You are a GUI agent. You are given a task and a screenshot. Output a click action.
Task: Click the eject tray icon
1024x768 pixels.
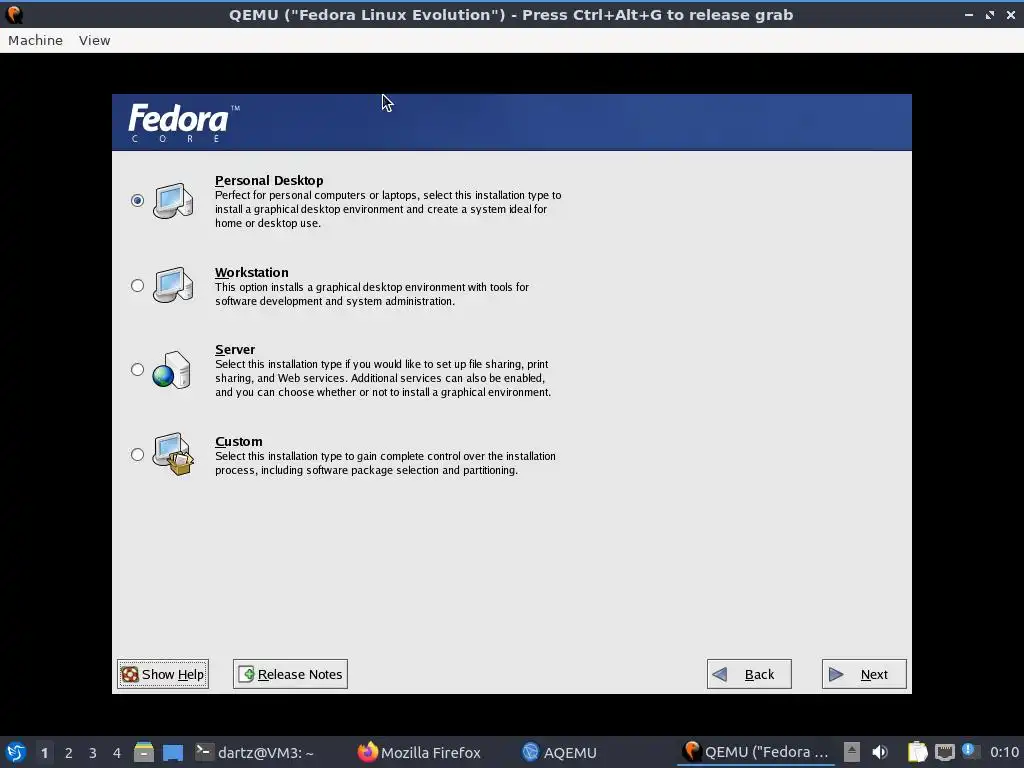(852, 752)
